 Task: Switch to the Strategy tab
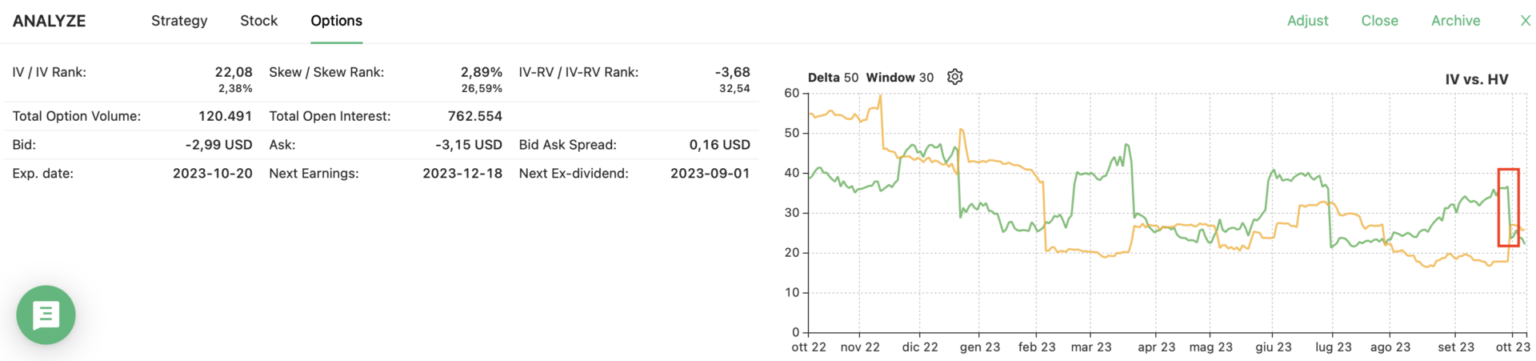[x=179, y=21]
